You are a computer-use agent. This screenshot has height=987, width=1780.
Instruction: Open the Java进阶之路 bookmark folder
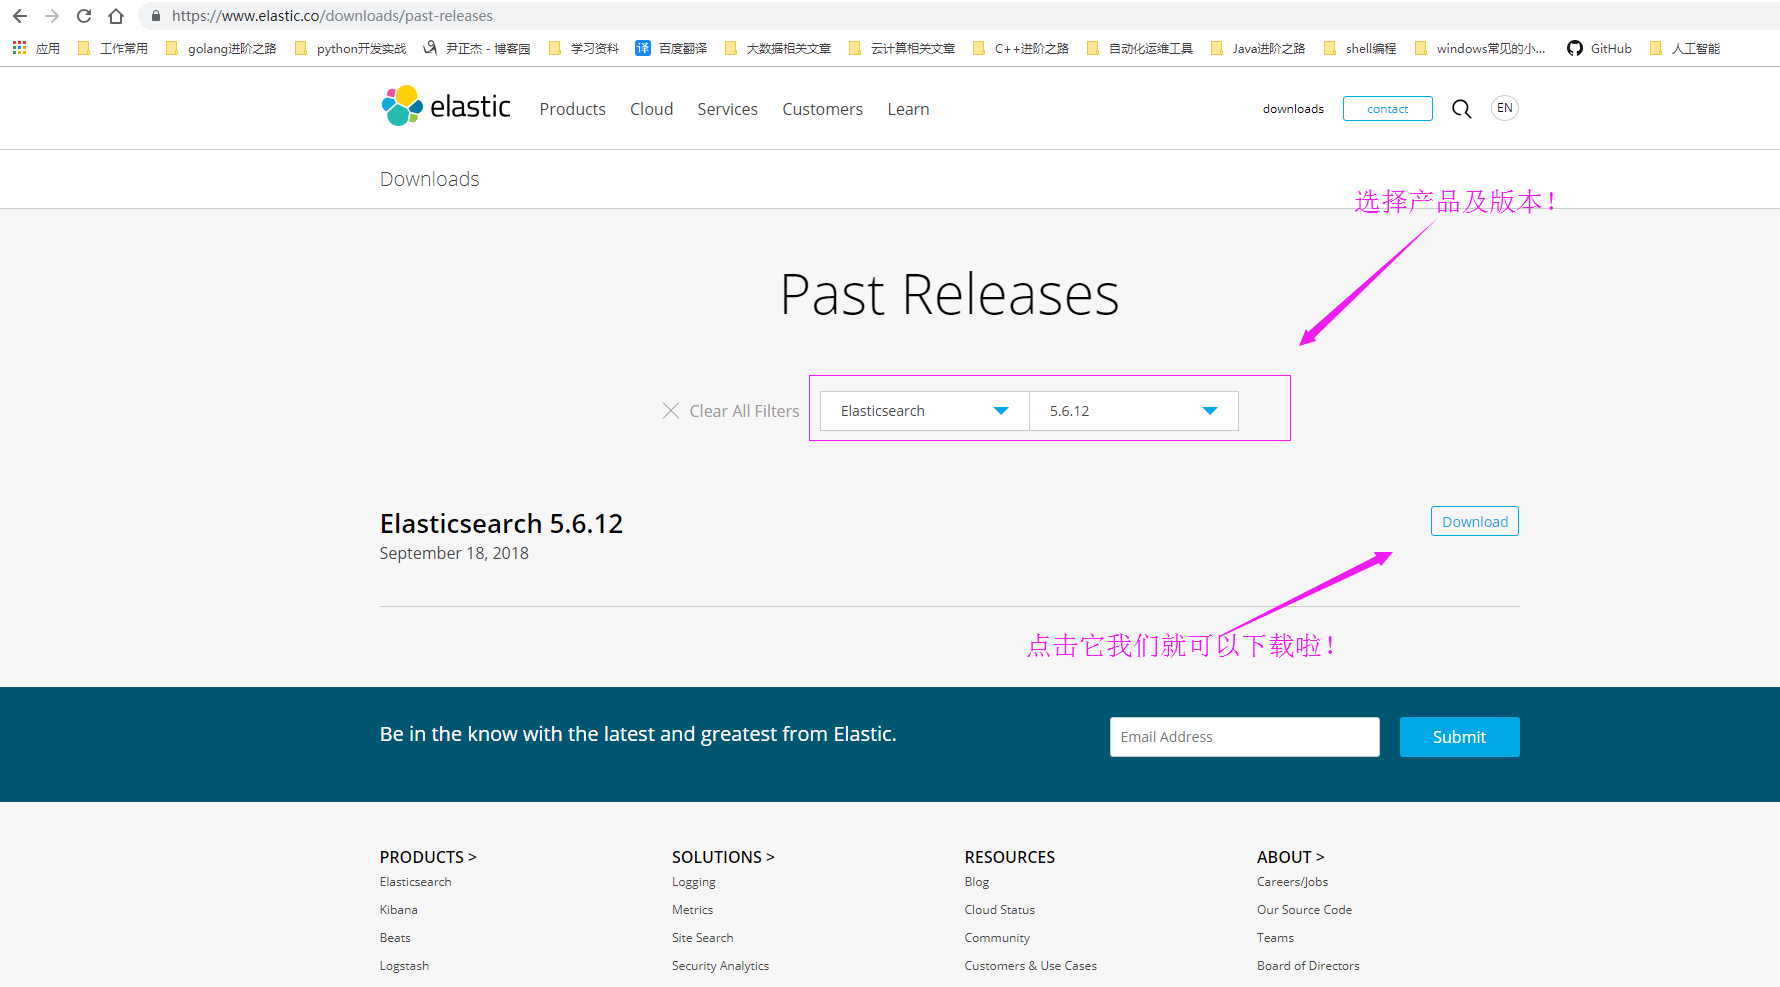(1258, 48)
